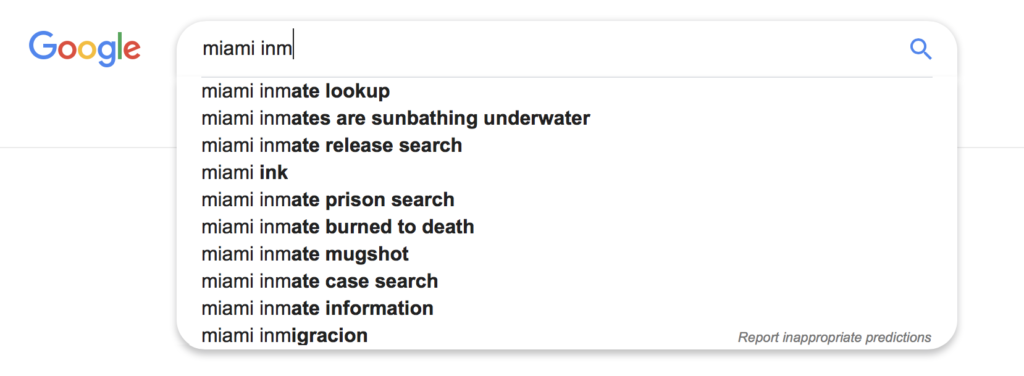Open the Google logo homepage link
Screen dimensions: 1024x376
point(84,49)
